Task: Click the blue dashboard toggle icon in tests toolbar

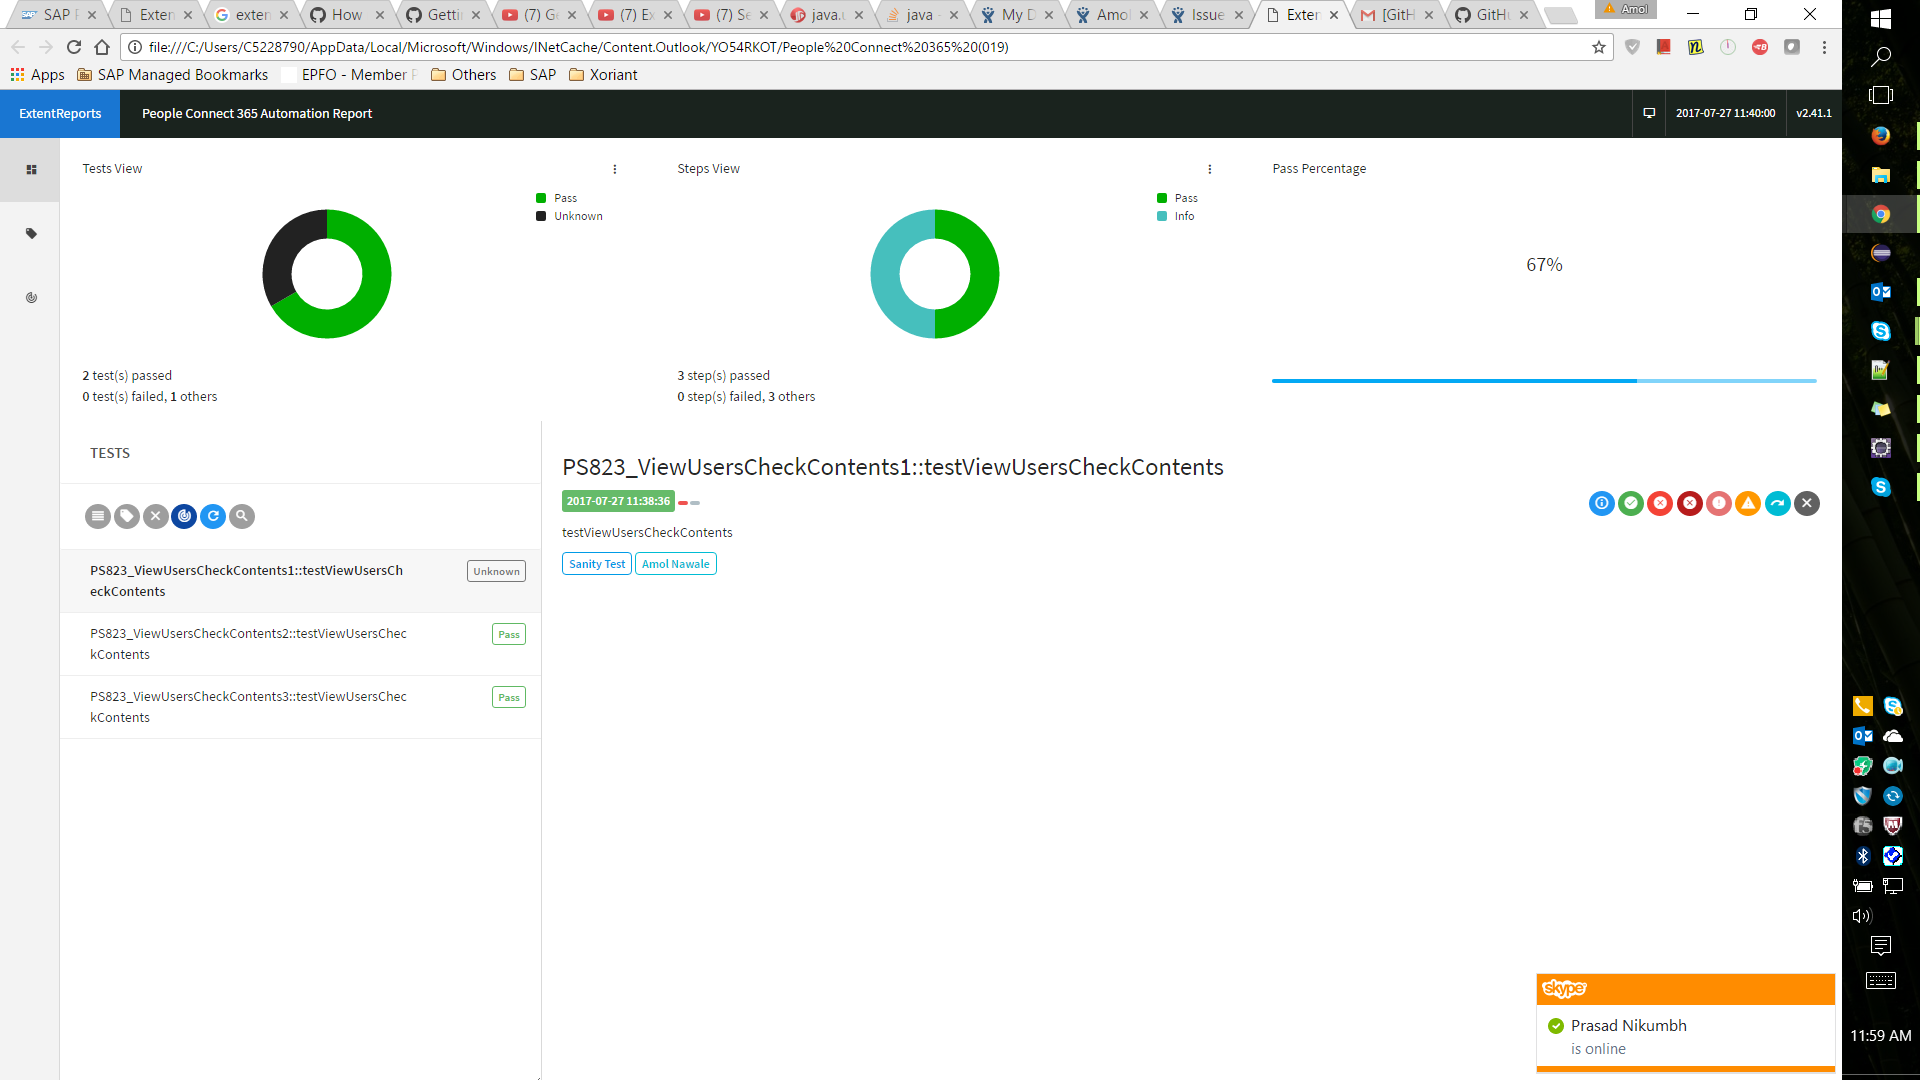Action: (184, 516)
